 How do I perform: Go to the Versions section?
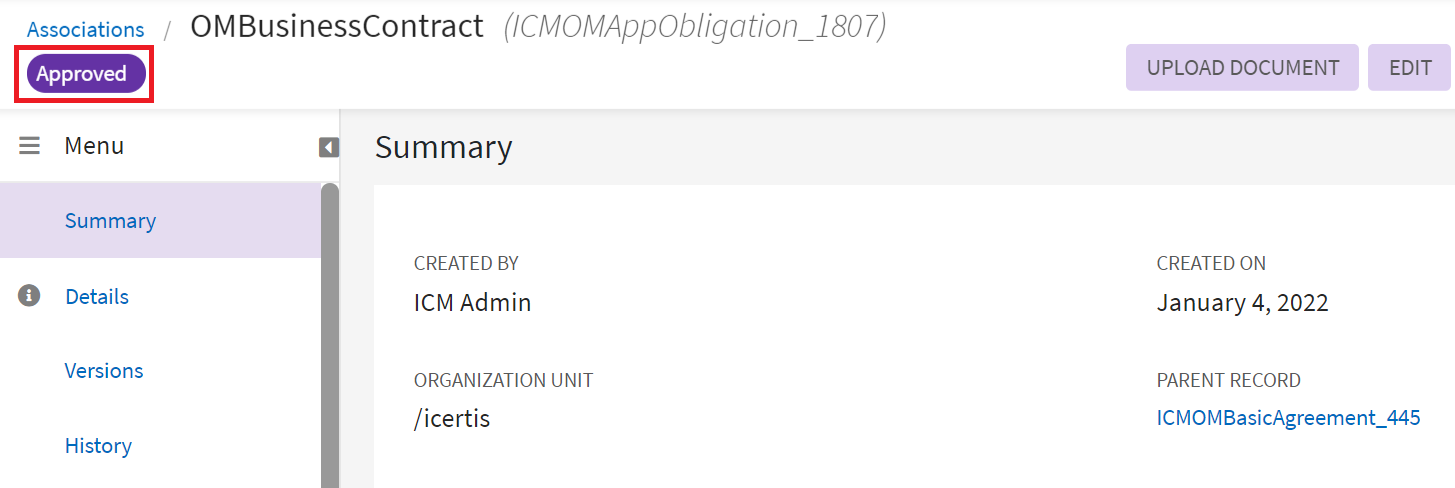(104, 371)
